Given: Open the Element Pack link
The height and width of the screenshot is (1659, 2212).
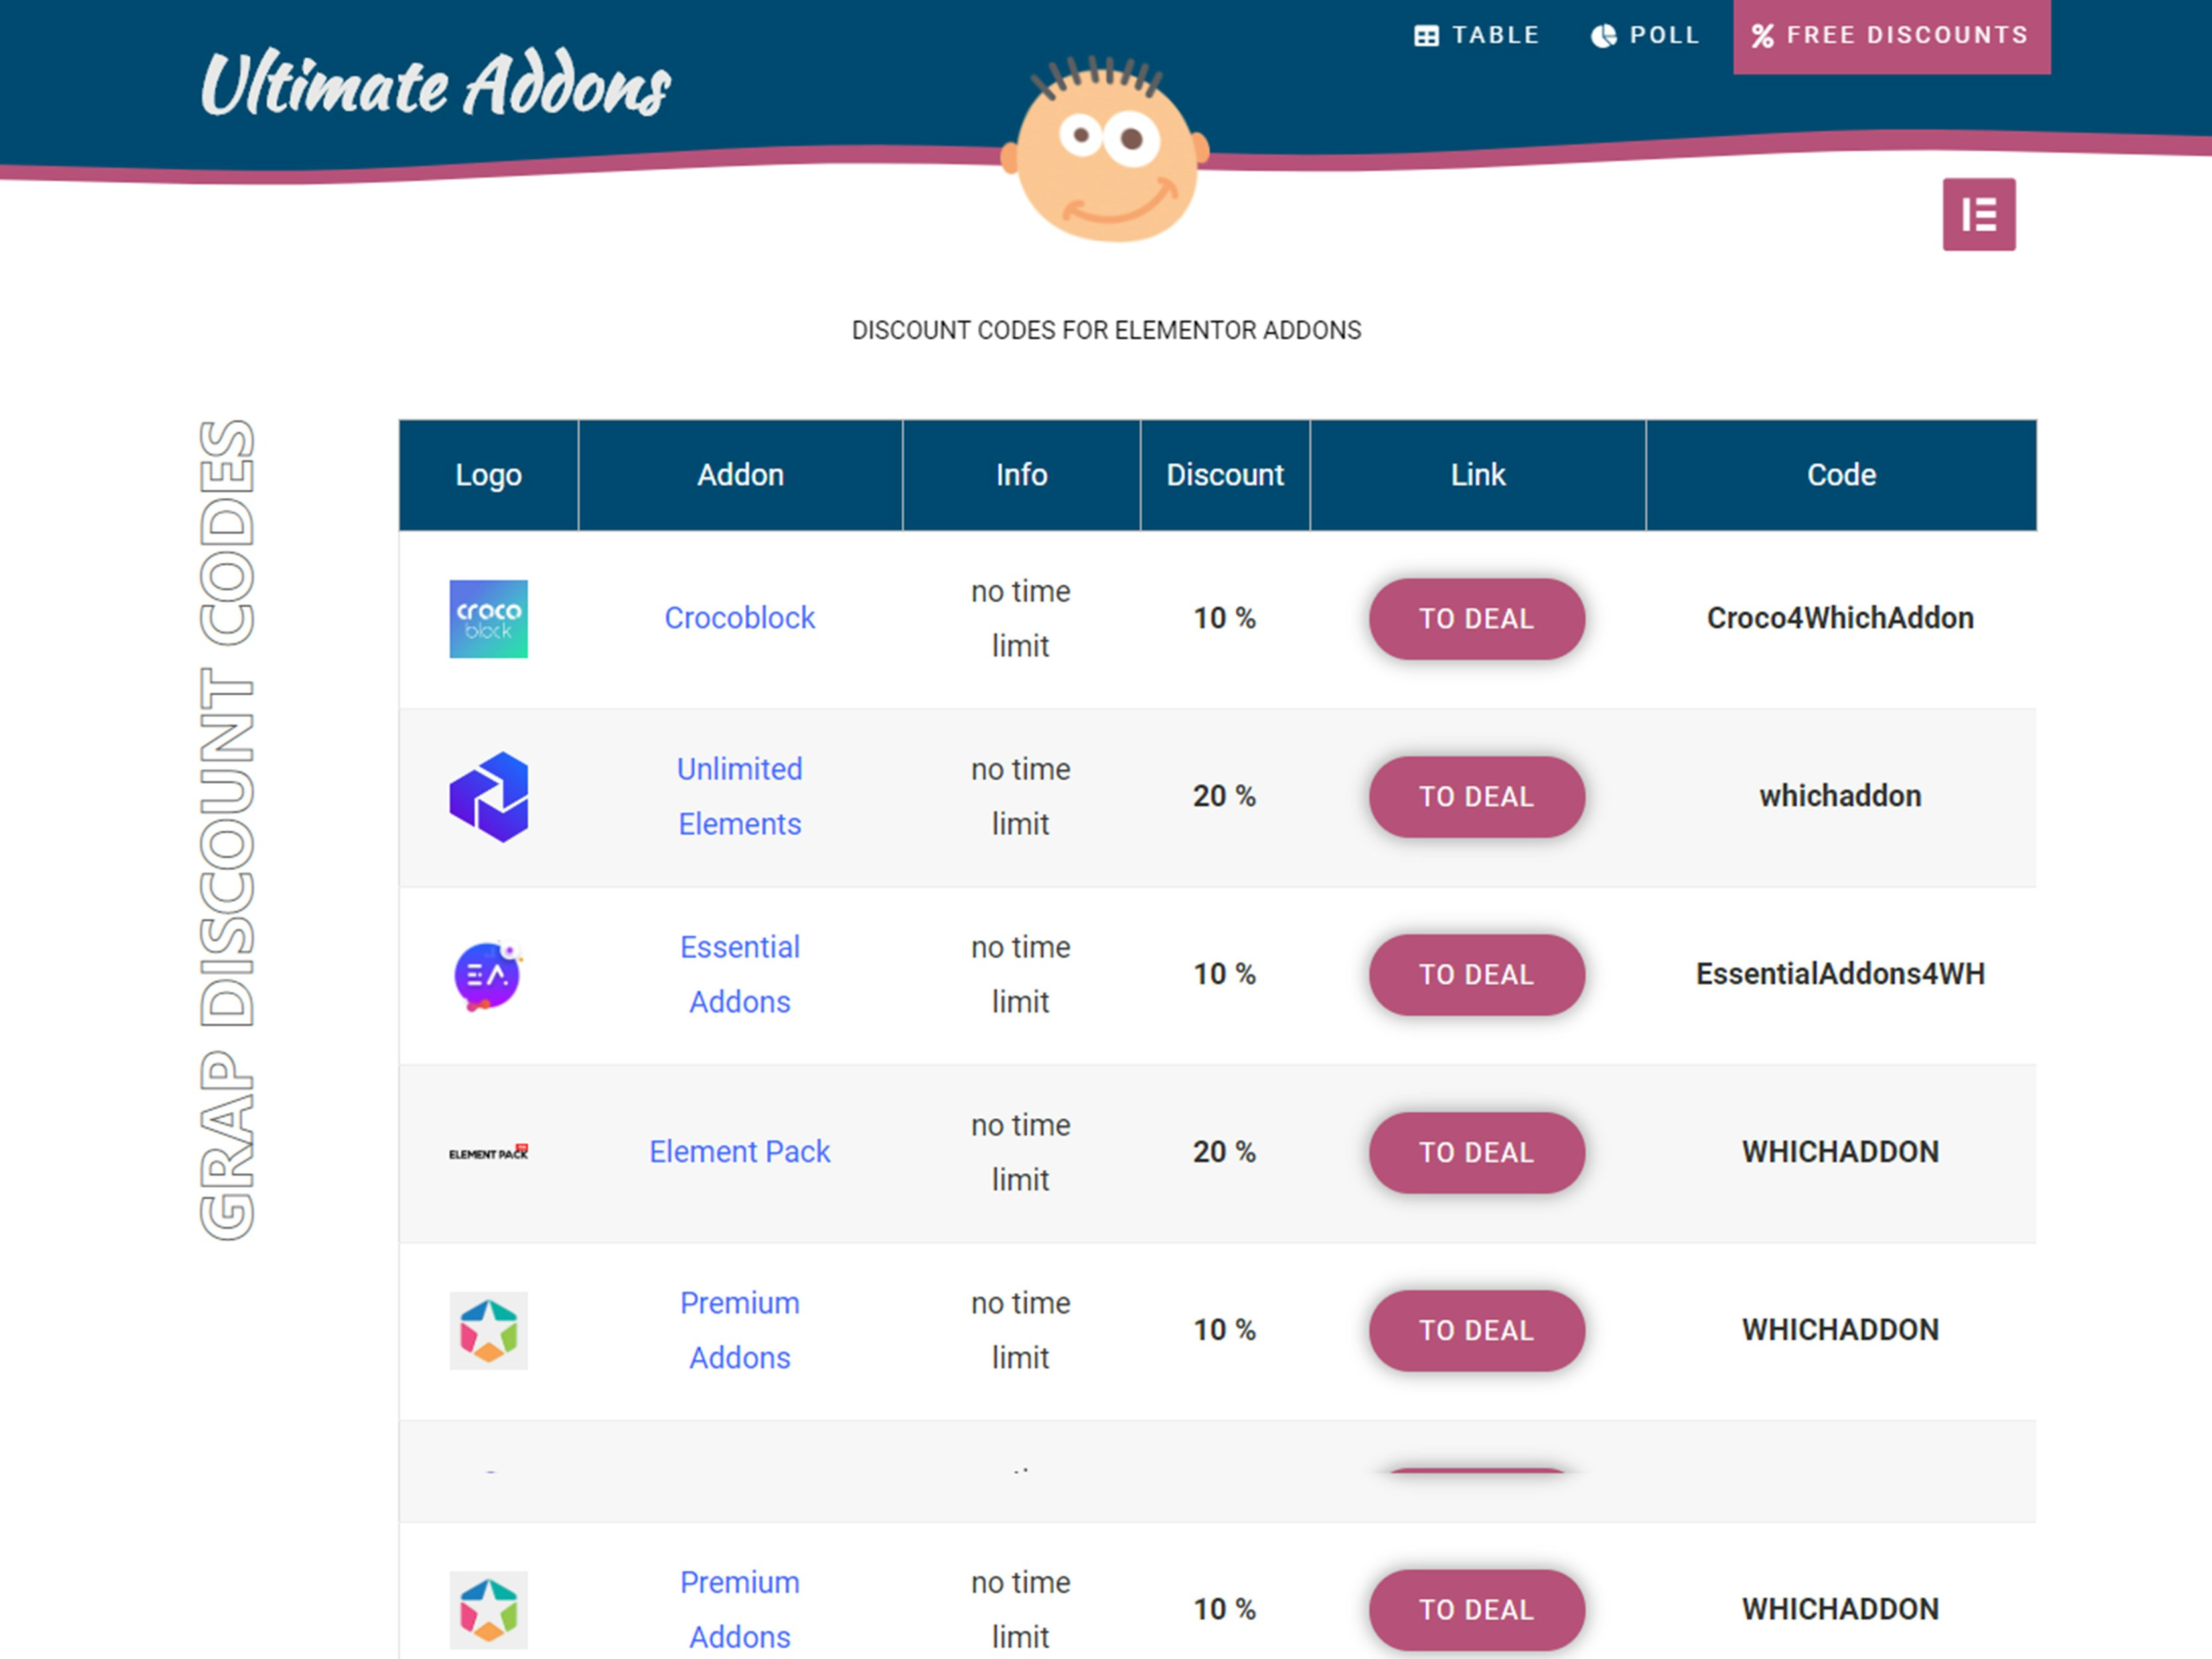Looking at the screenshot, I should click(739, 1151).
